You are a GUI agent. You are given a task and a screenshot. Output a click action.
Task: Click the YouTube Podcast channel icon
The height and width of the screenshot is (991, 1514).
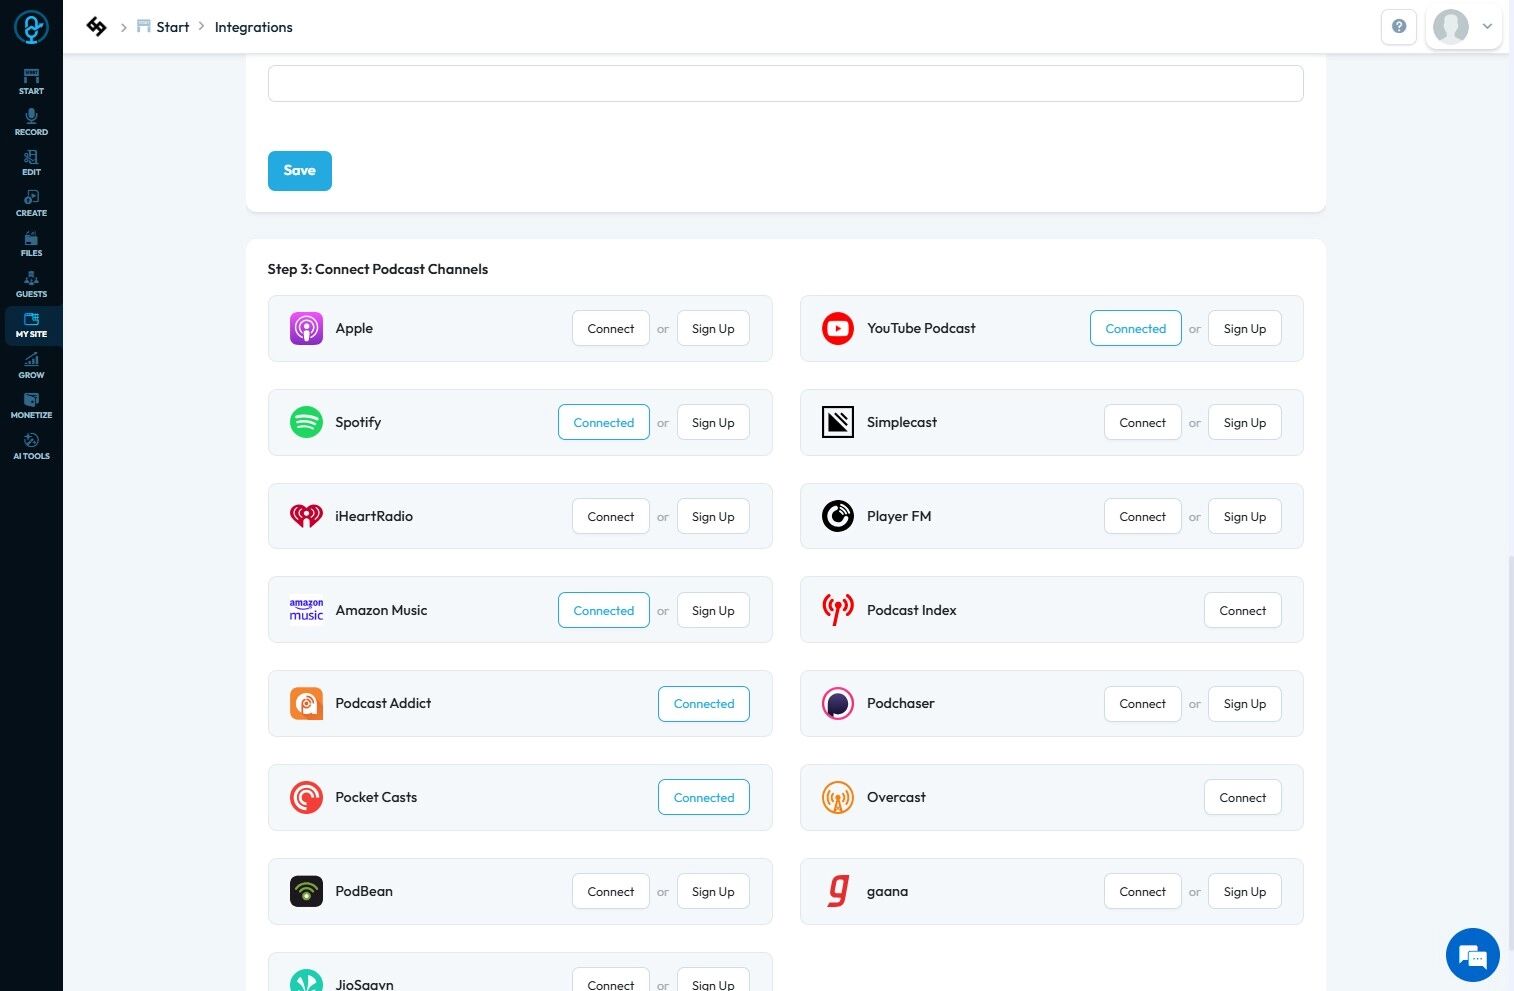point(838,328)
